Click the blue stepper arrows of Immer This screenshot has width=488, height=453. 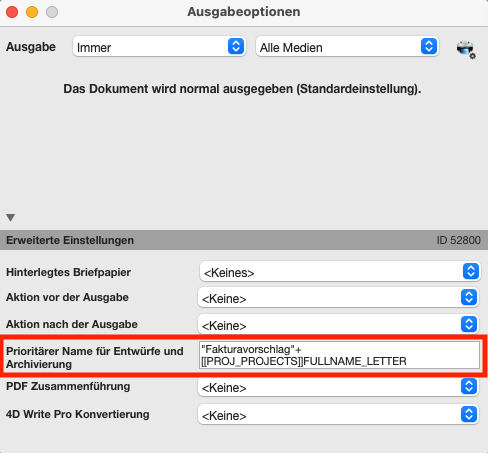pyautogui.click(x=236, y=46)
